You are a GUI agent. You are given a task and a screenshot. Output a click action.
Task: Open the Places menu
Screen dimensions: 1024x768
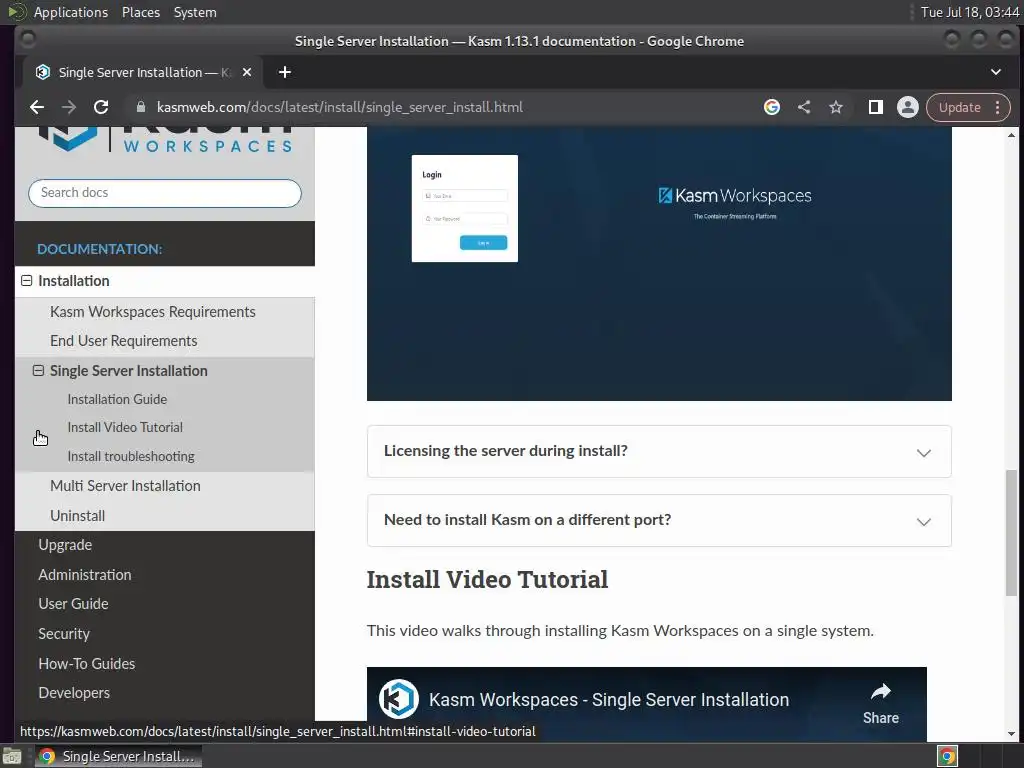tap(141, 12)
